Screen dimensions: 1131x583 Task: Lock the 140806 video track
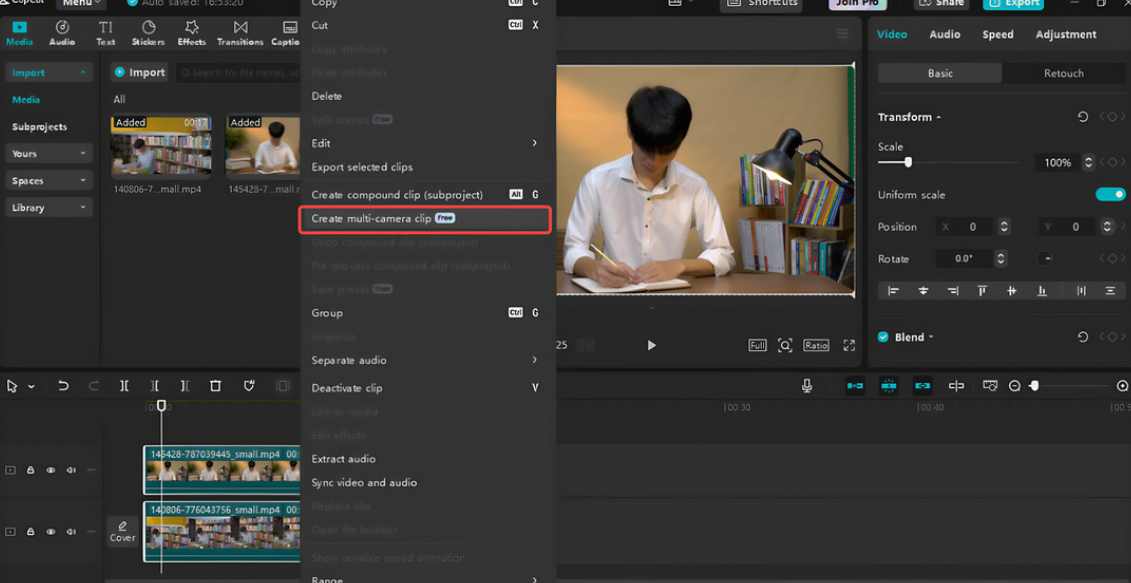click(x=30, y=532)
